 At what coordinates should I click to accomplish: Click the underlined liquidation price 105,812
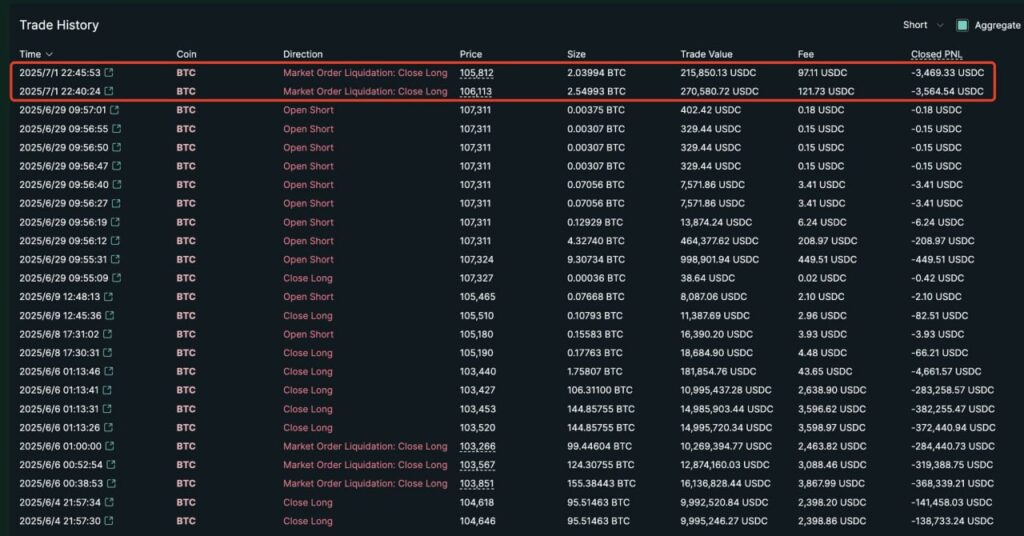coord(476,73)
